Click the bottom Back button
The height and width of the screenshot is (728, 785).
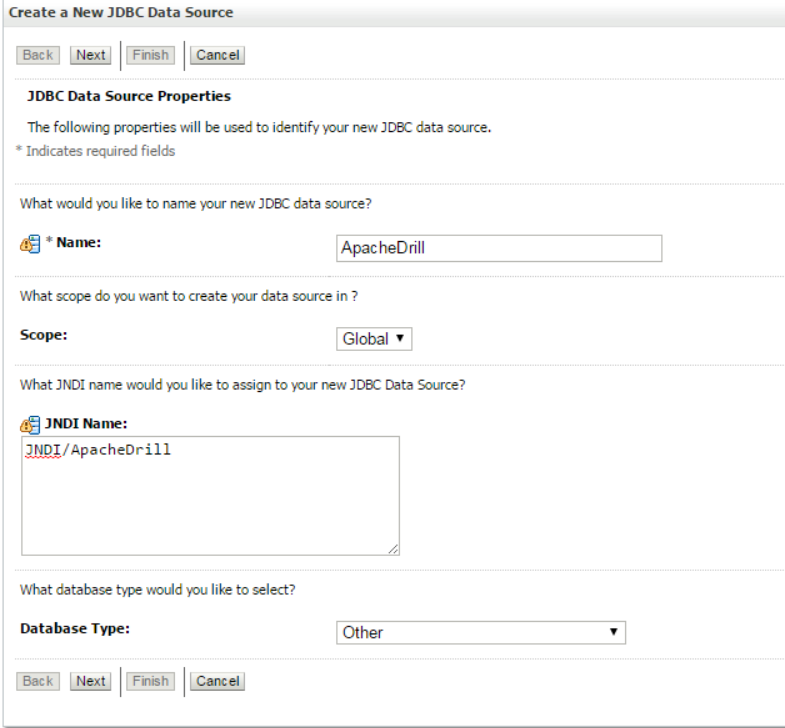click(38, 681)
